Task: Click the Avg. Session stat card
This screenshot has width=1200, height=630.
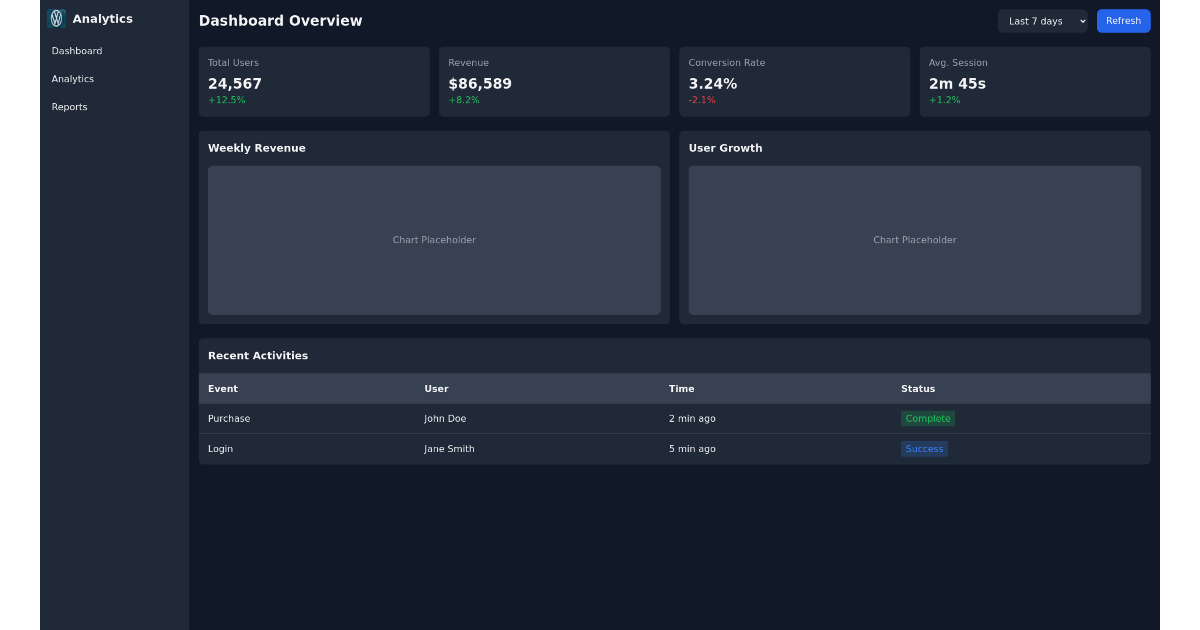Action: 1034,81
